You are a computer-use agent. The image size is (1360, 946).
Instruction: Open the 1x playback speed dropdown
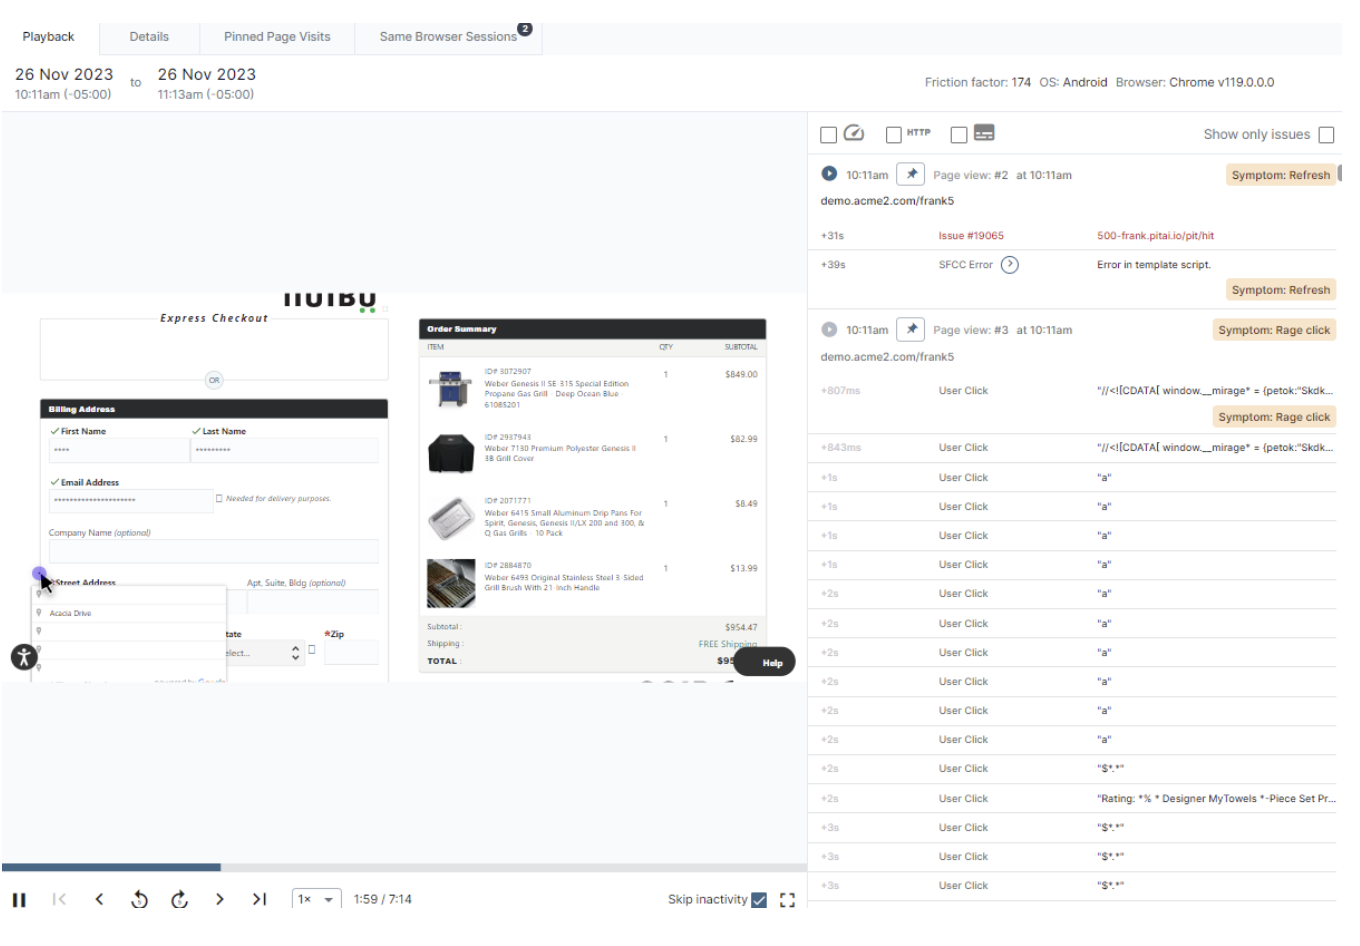[316, 899]
